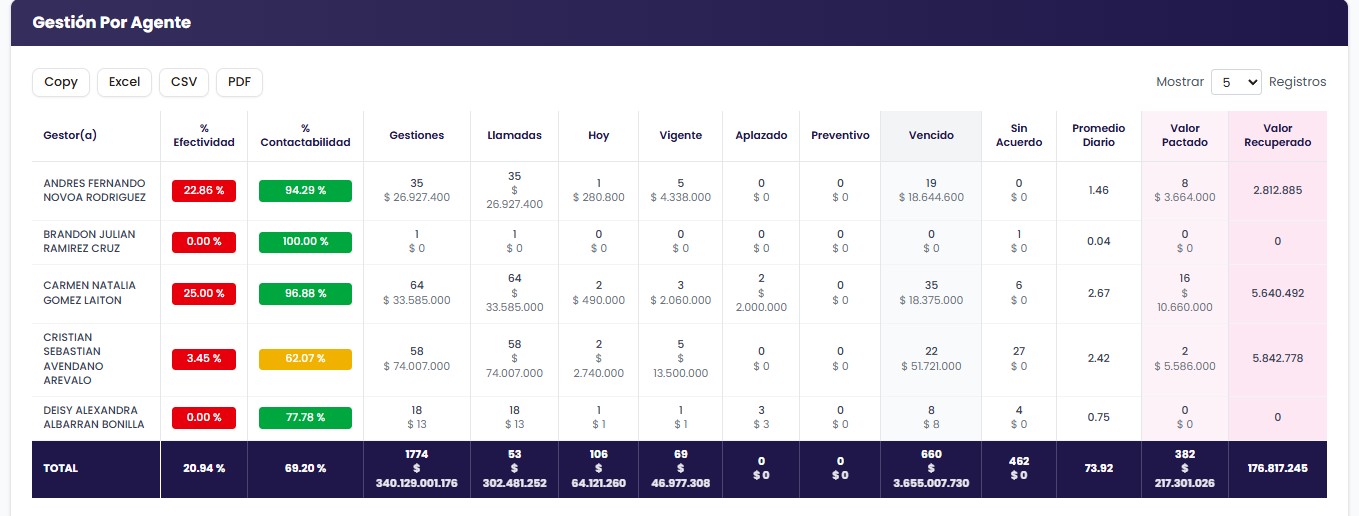Click the Llamadas column header
This screenshot has width=1359, height=516.
tap(514, 135)
